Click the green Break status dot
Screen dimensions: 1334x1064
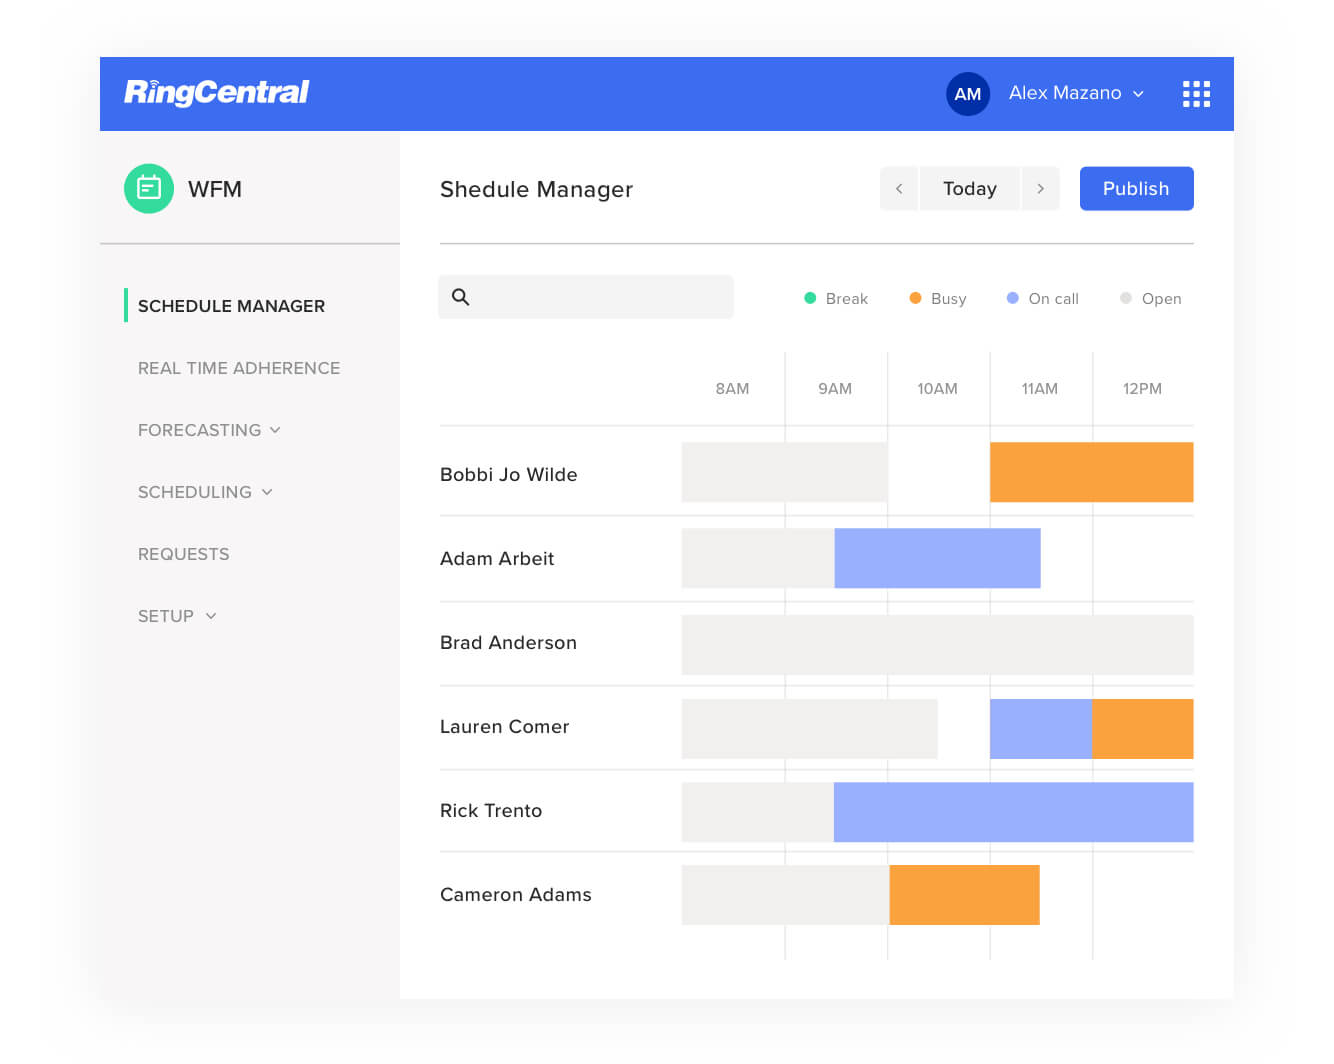click(x=809, y=298)
